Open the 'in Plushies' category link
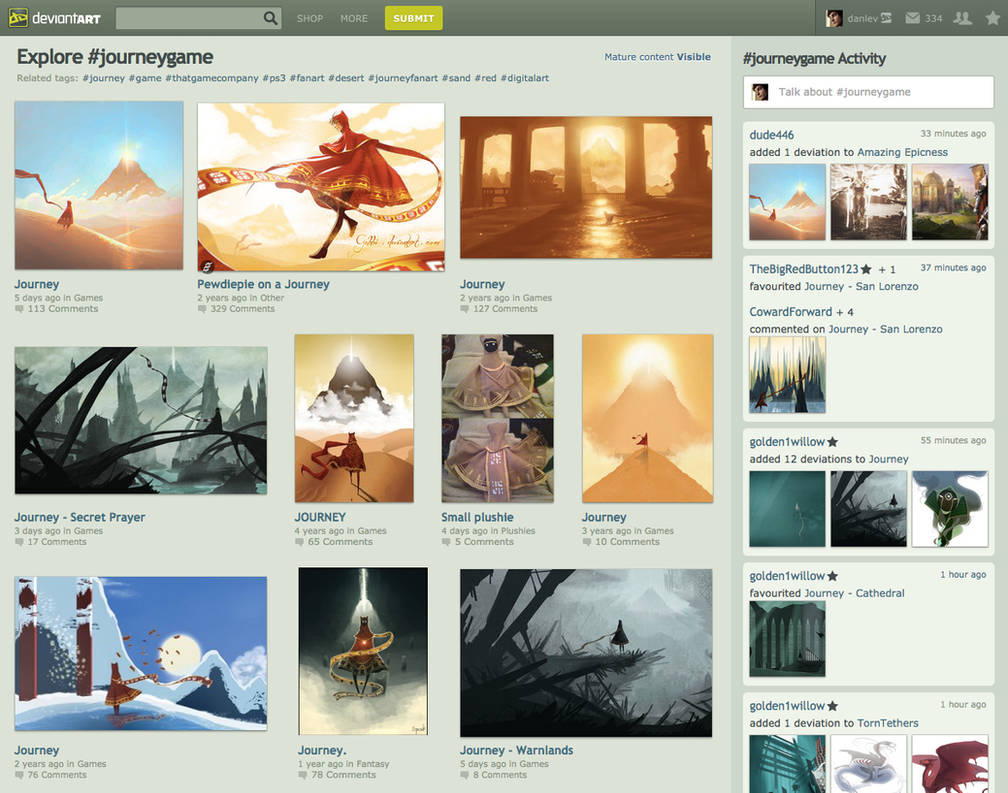 [512, 531]
